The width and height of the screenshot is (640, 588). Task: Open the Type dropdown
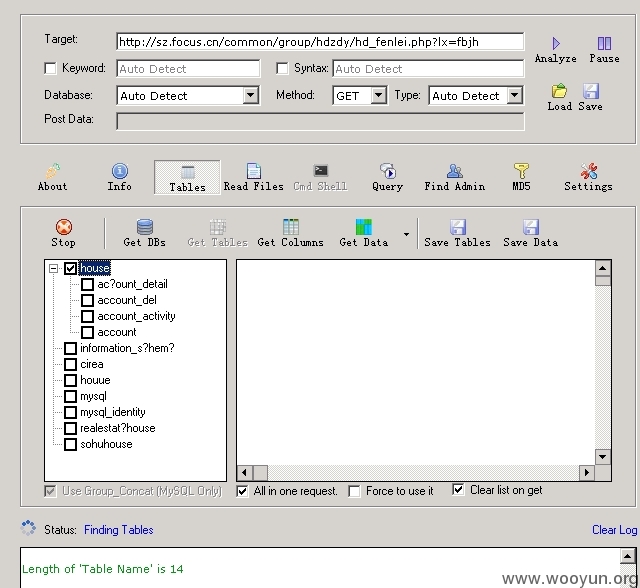tap(515, 96)
